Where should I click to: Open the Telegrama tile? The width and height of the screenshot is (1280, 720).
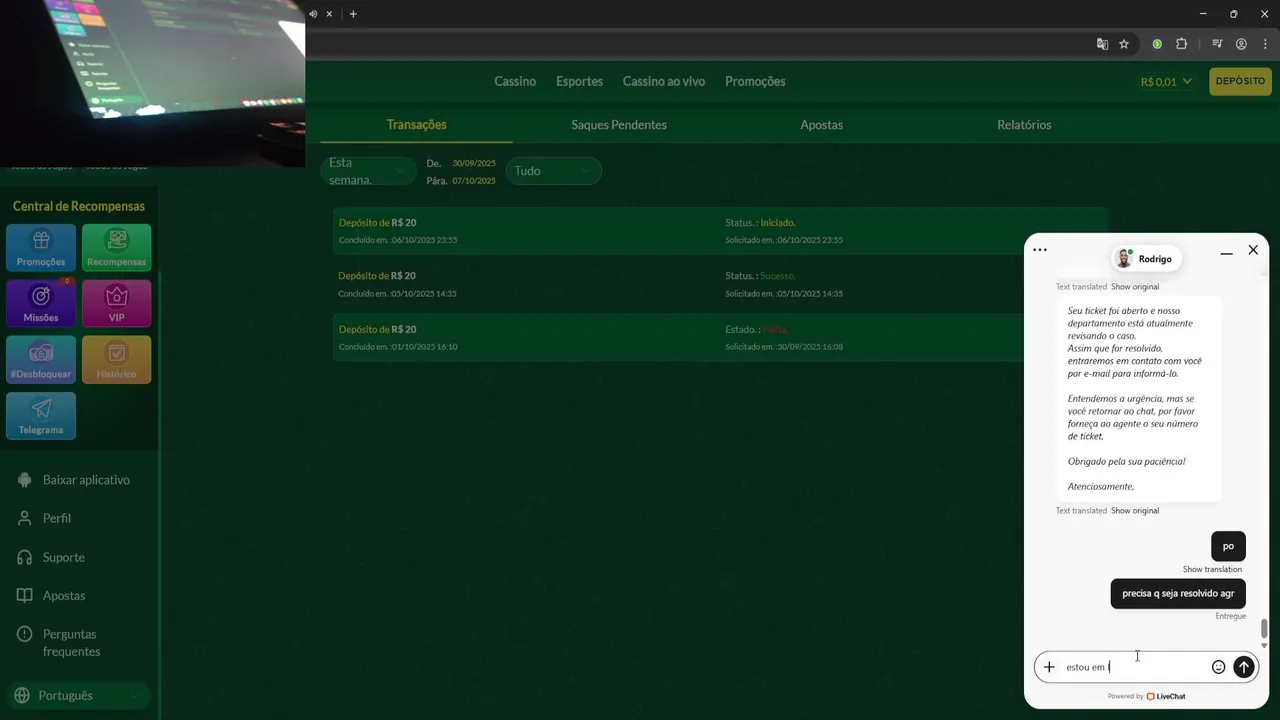[41, 415]
